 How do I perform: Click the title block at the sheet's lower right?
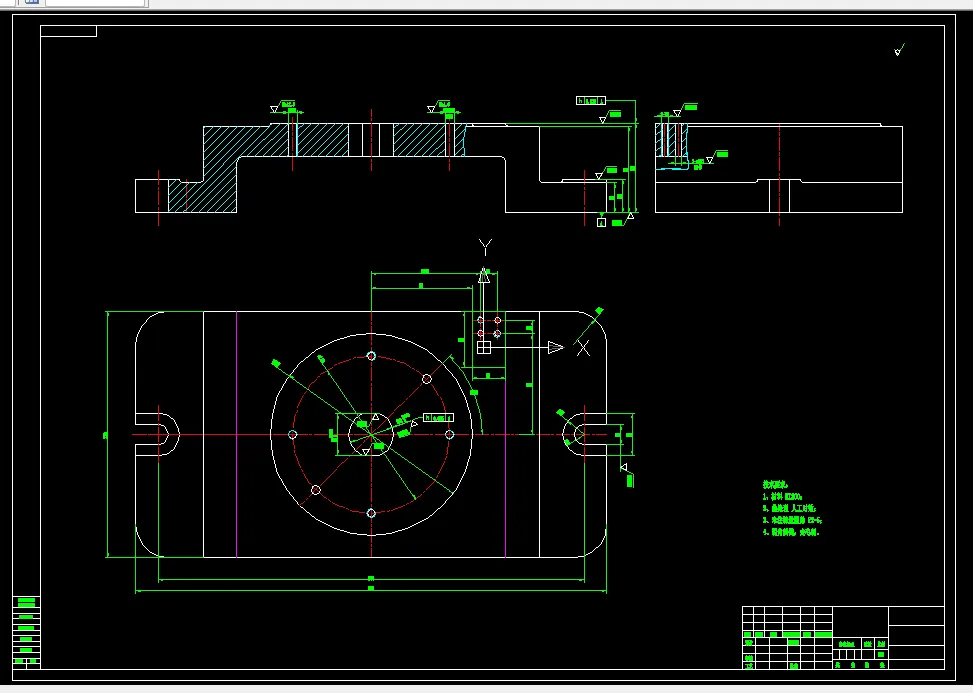(x=843, y=638)
